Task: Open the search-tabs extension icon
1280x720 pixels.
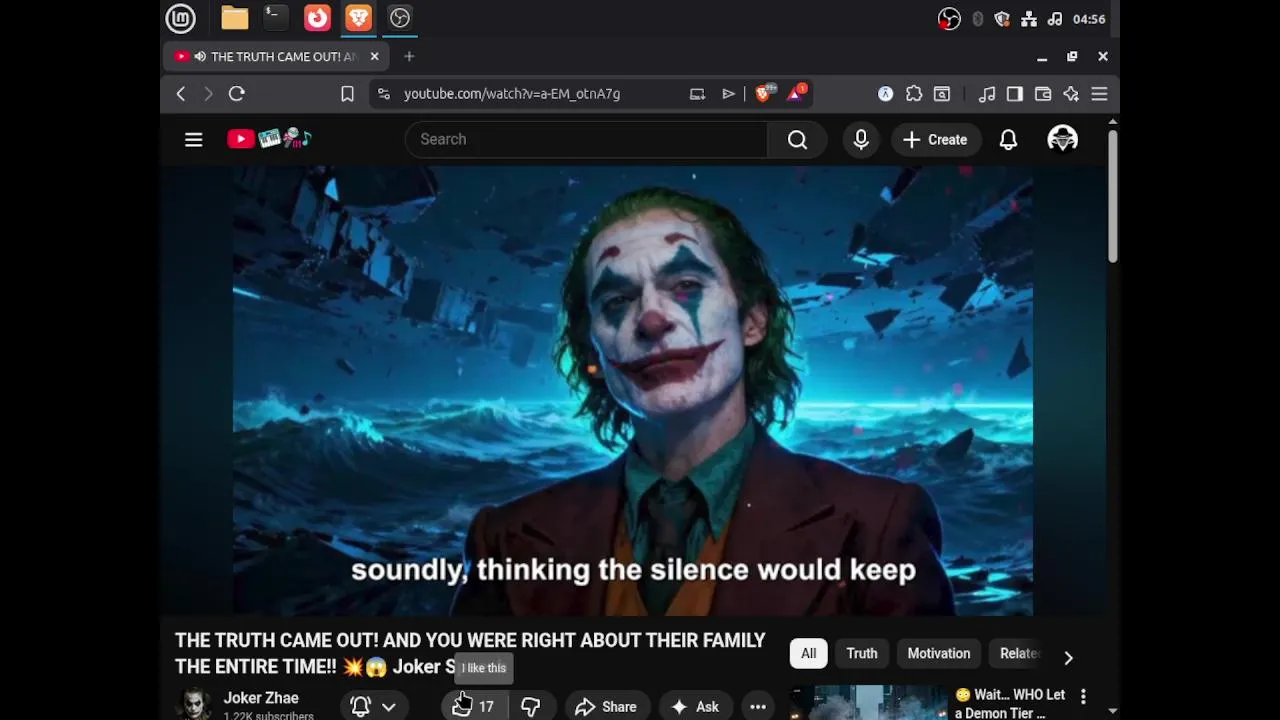Action: point(942,94)
